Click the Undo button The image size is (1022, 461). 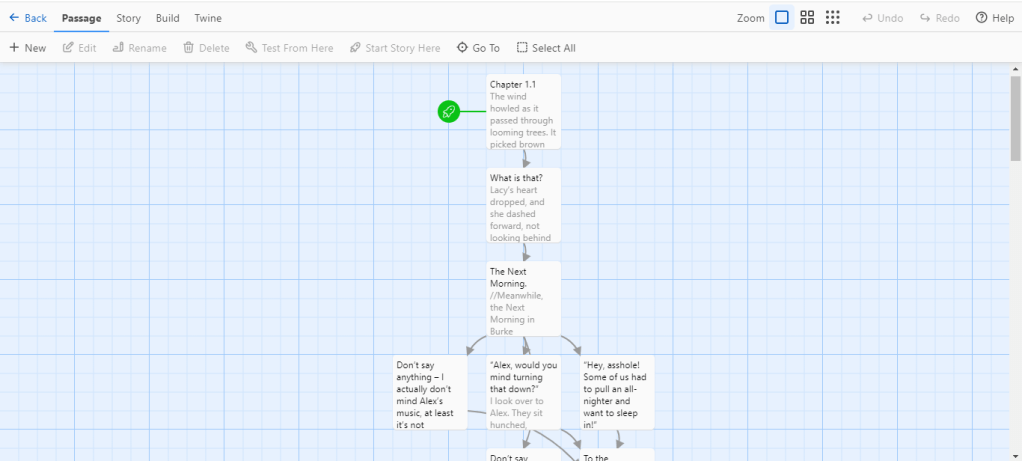882,18
